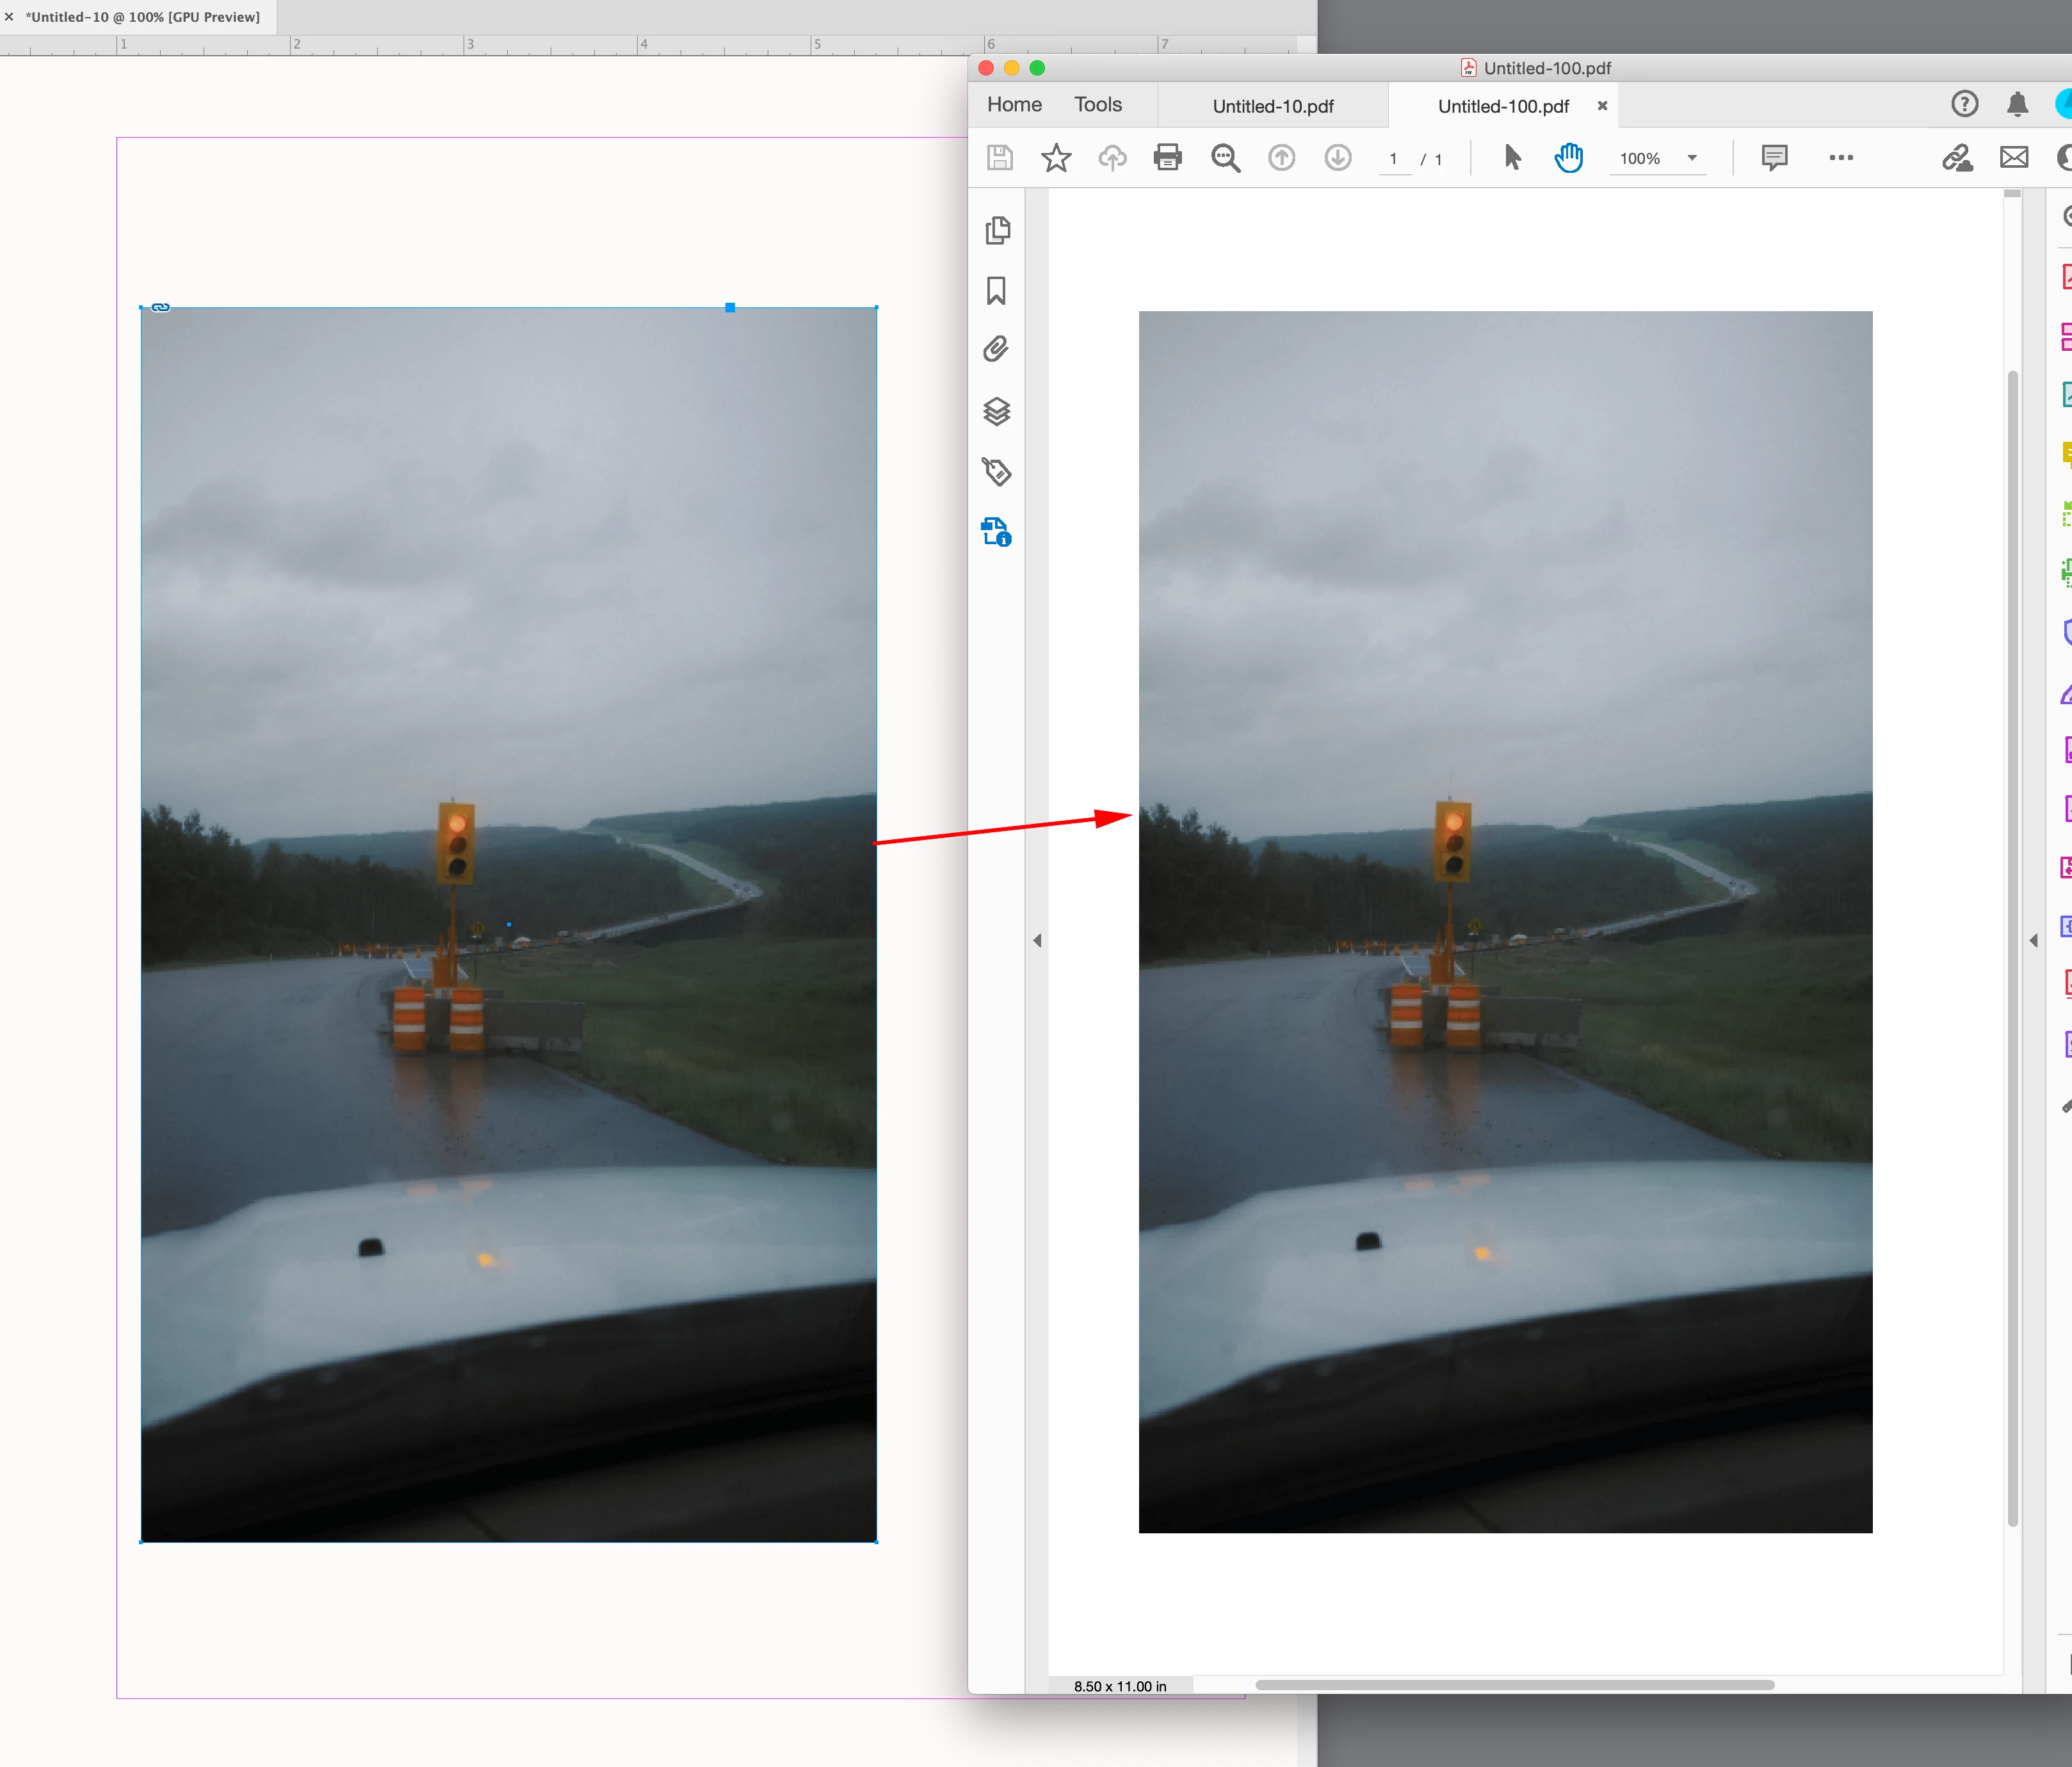2072x1767 pixels.
Task: Click the horizontal scrollbar of the PDF
Action: (x=1514, y=1685)
